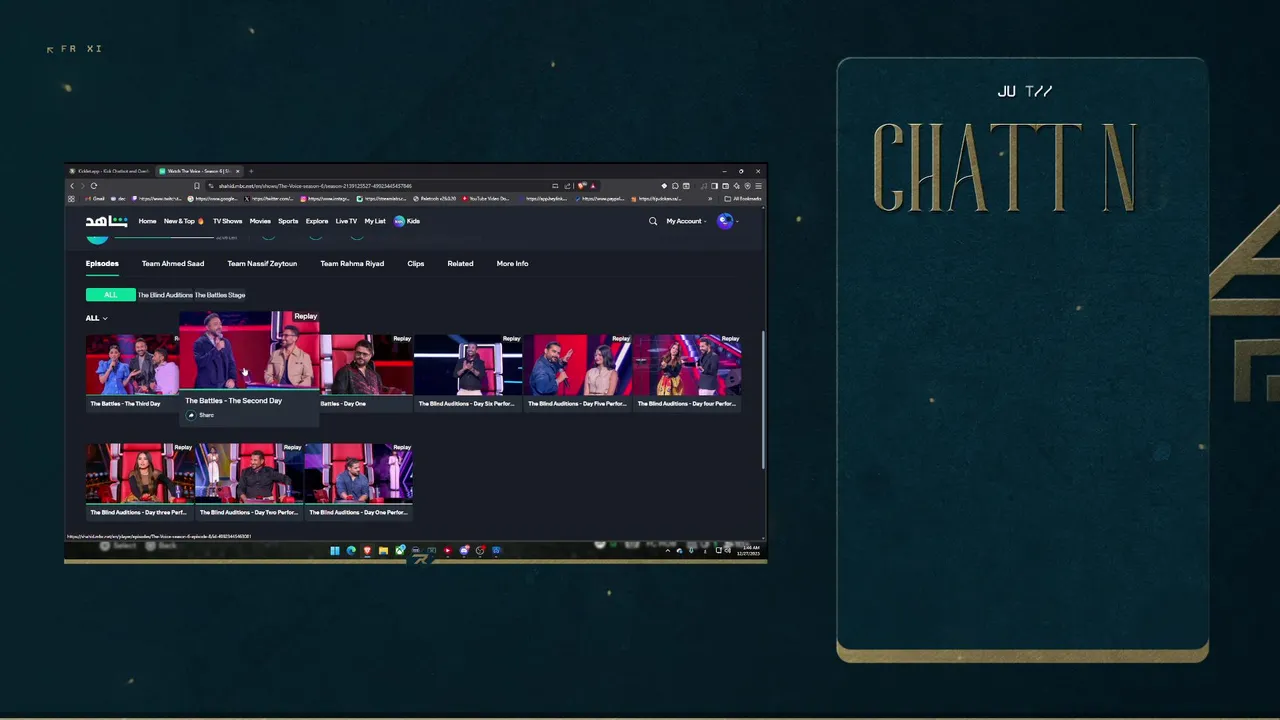The height and width of the screenshot is (720, 1280).
Task: Play The Battles - The Second Day episode
Action: 249,351
